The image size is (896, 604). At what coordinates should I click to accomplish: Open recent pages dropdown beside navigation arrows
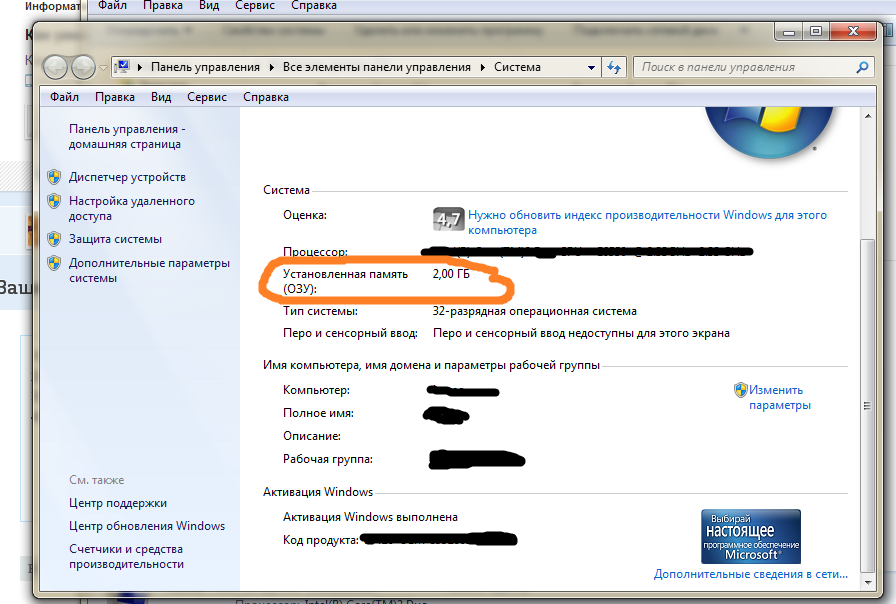click(103, 67)
